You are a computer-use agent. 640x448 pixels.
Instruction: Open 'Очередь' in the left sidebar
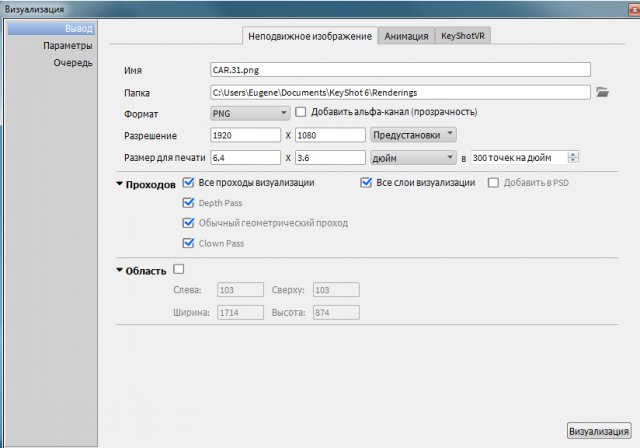tap(73, 62)
